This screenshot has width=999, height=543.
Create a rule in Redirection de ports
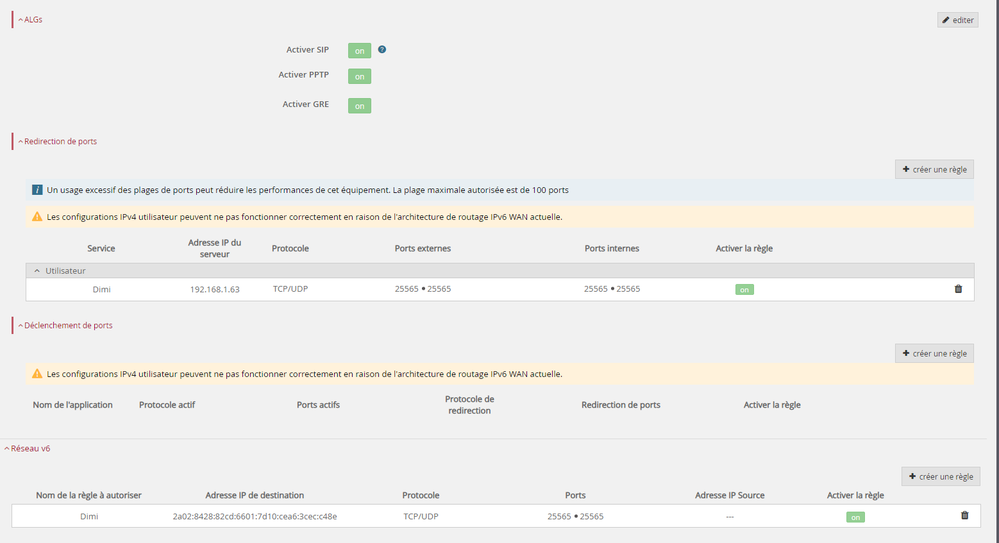tap(934, 169)
